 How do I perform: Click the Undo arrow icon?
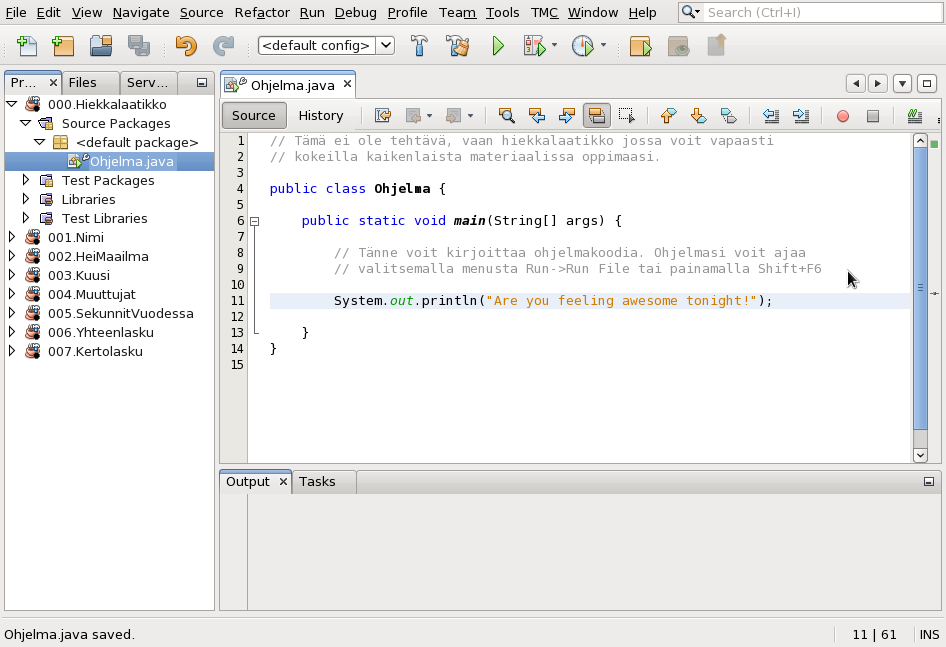coord(186,46)
